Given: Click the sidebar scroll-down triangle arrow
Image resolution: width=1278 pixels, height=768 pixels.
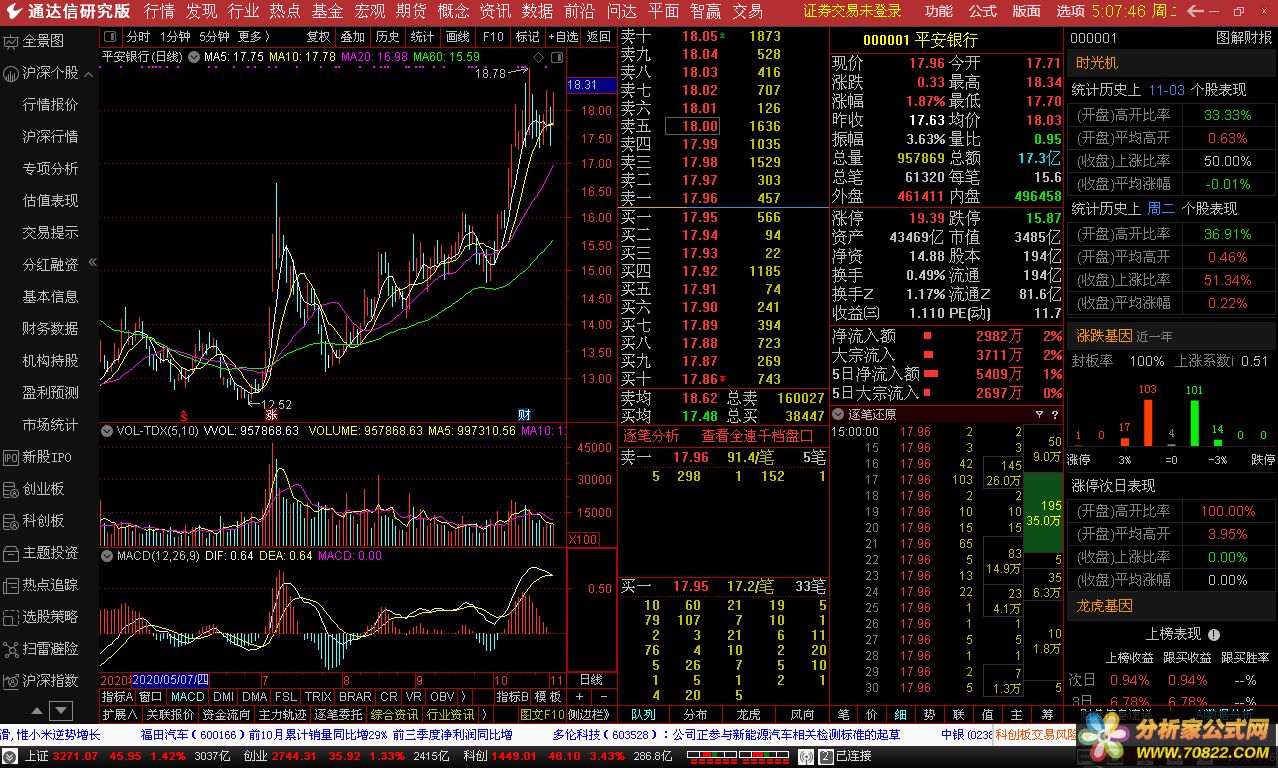Looking at the screenshot, I should (63, 711).
